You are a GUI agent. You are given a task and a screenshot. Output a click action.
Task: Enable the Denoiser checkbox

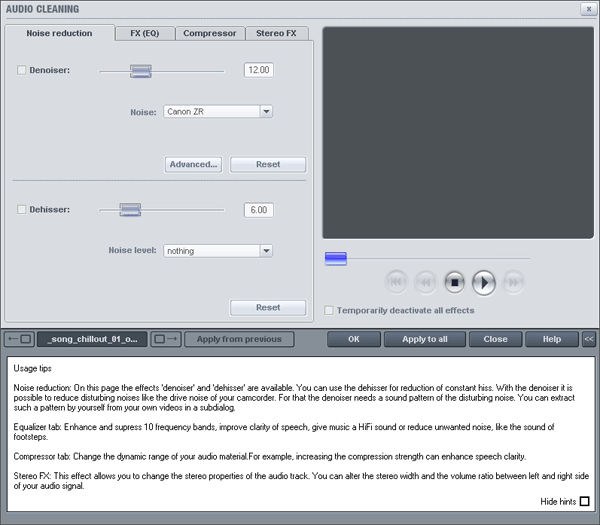coord(21,70)
